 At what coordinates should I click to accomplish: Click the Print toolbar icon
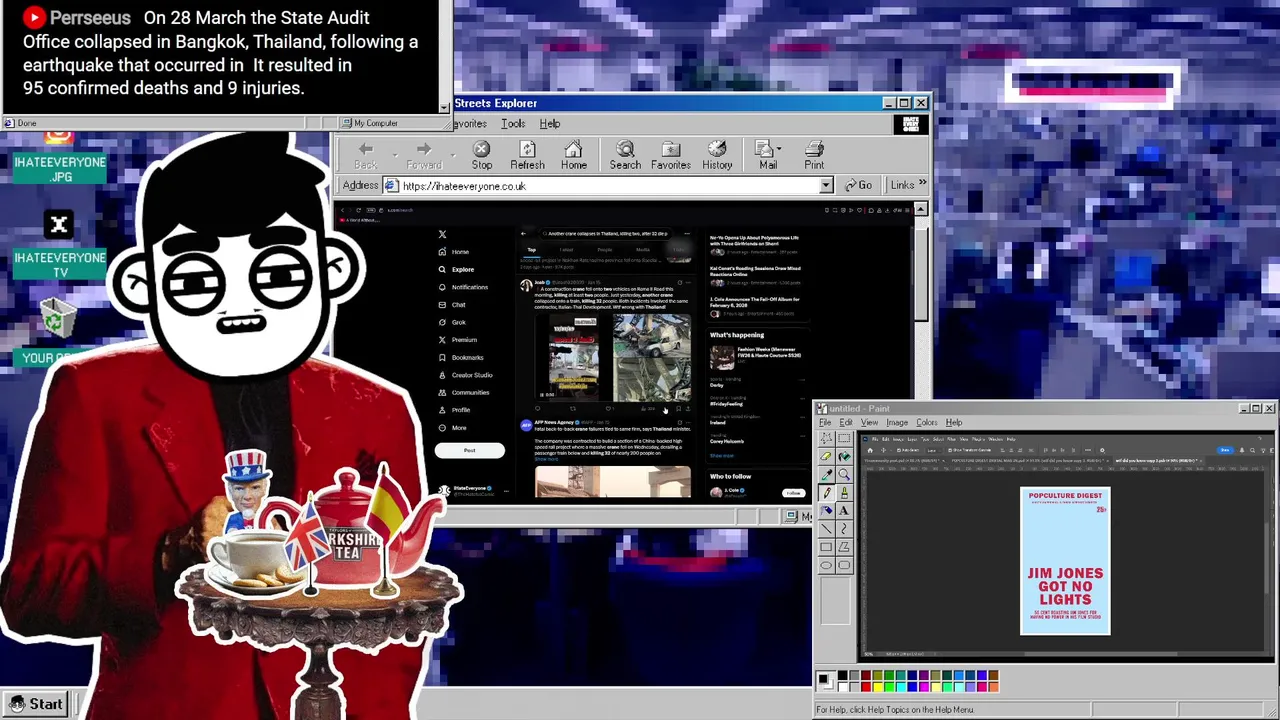[x=814, y=155]
